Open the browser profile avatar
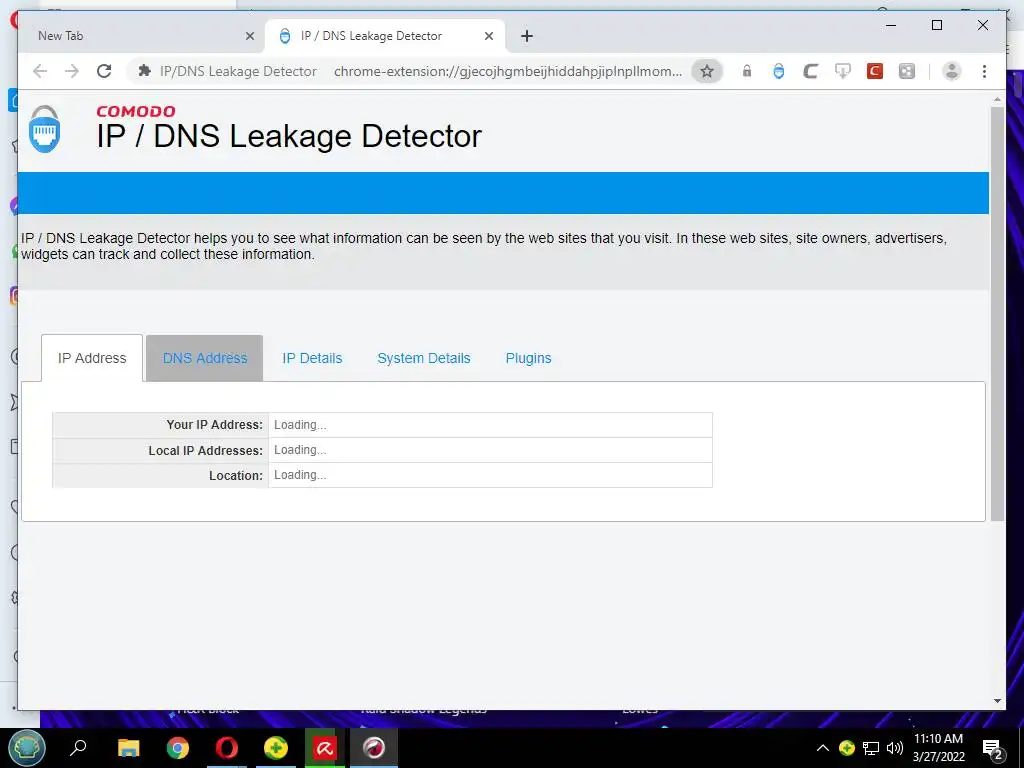The image size is (1024, 768). [952, 71]
